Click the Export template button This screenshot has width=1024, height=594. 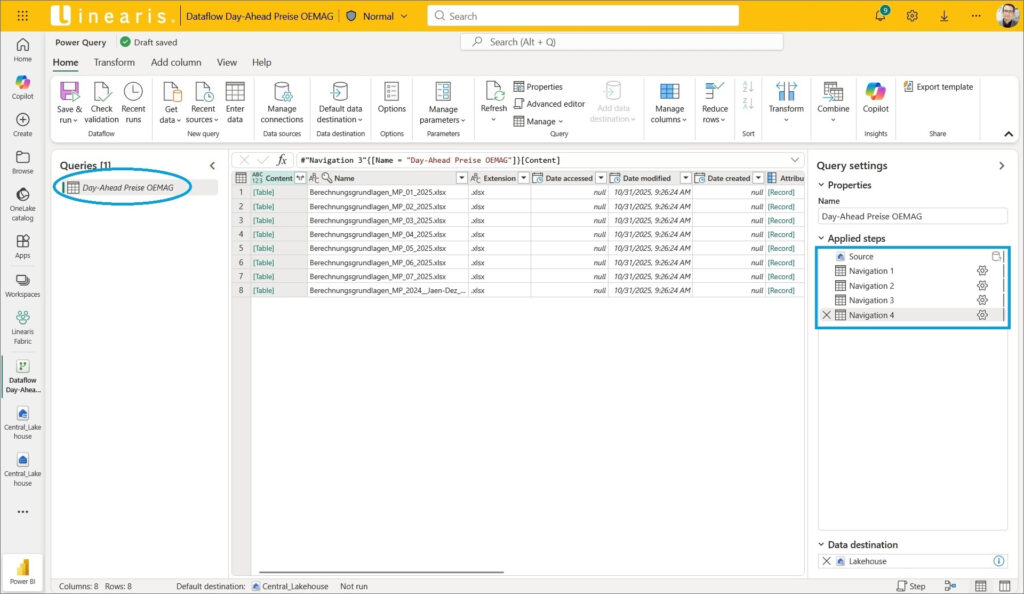(937, 87)
